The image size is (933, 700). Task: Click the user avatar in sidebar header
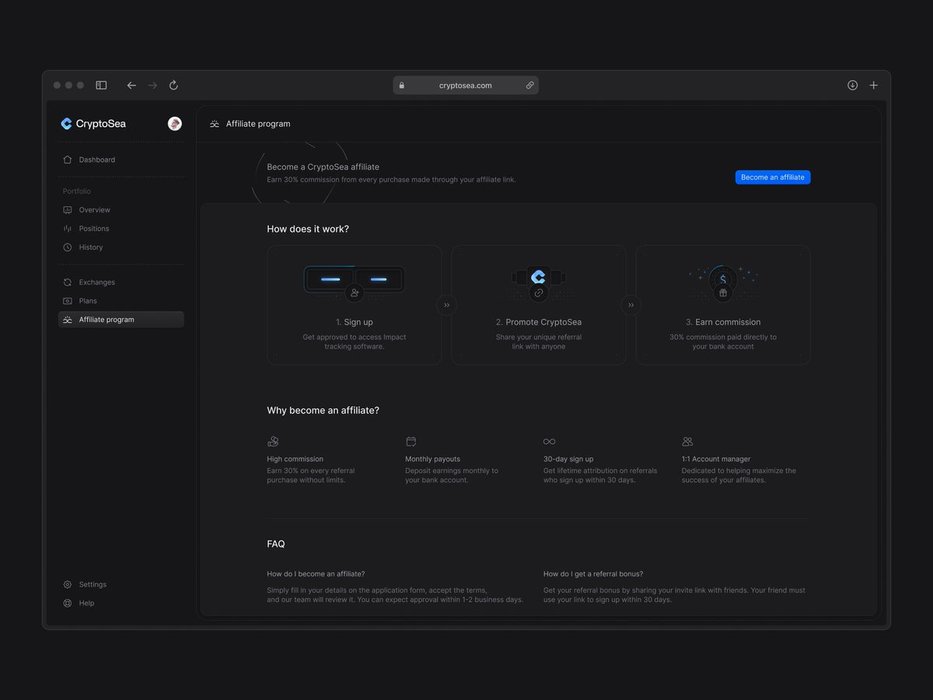click(x=175, y=124)
